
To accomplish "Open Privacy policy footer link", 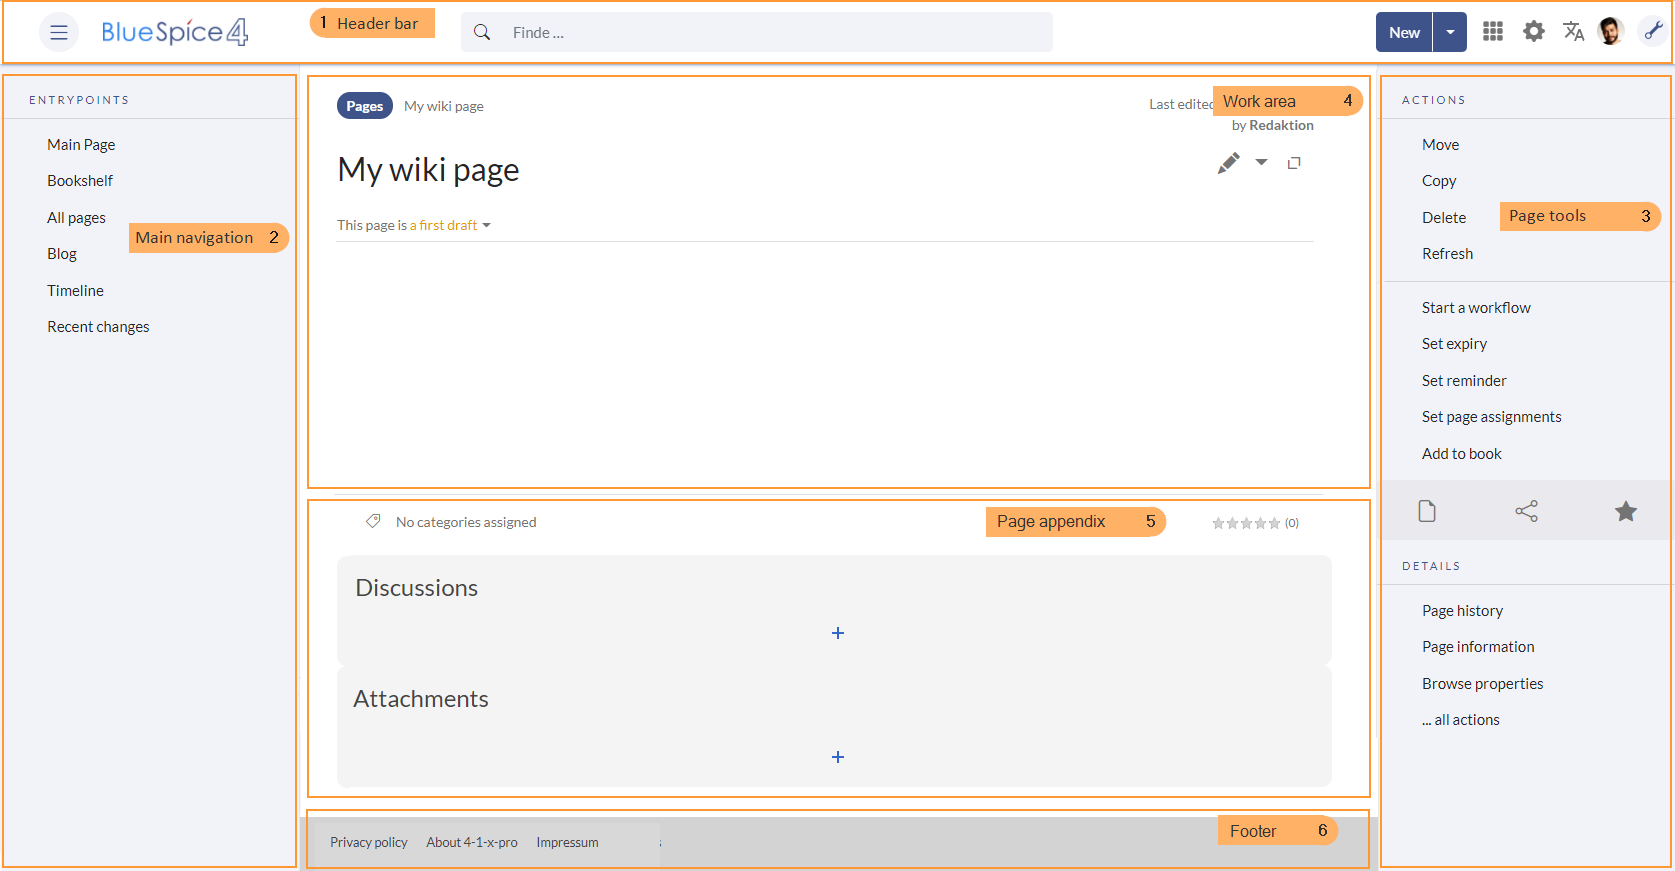I will pos(369,843).
